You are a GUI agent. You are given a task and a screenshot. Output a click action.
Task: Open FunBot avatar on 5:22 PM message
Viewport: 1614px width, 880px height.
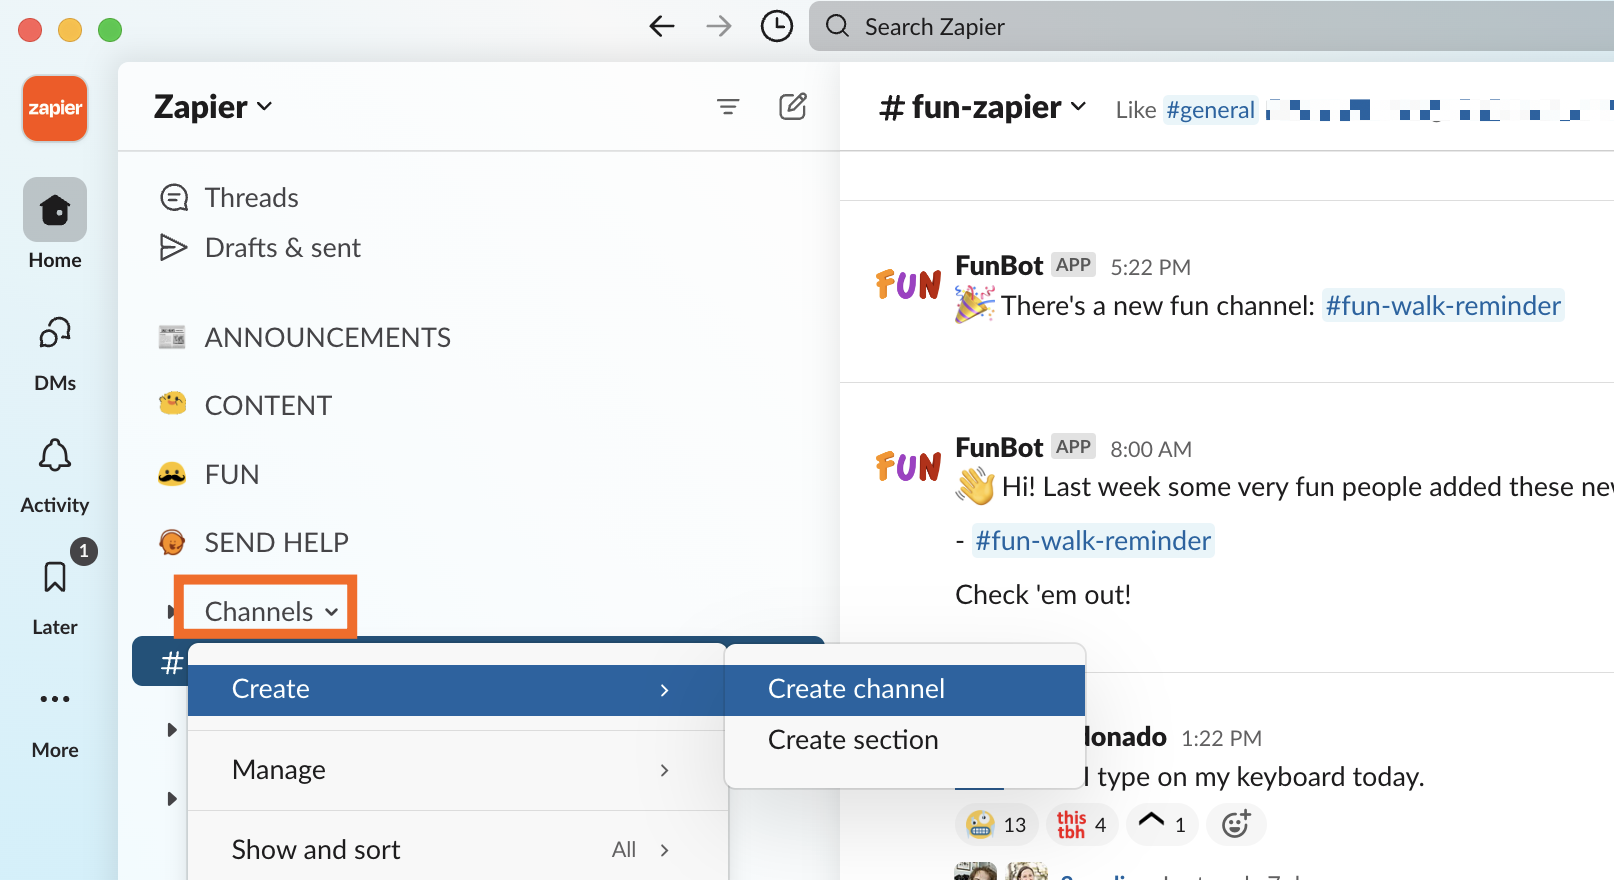(x=908, y=285)
